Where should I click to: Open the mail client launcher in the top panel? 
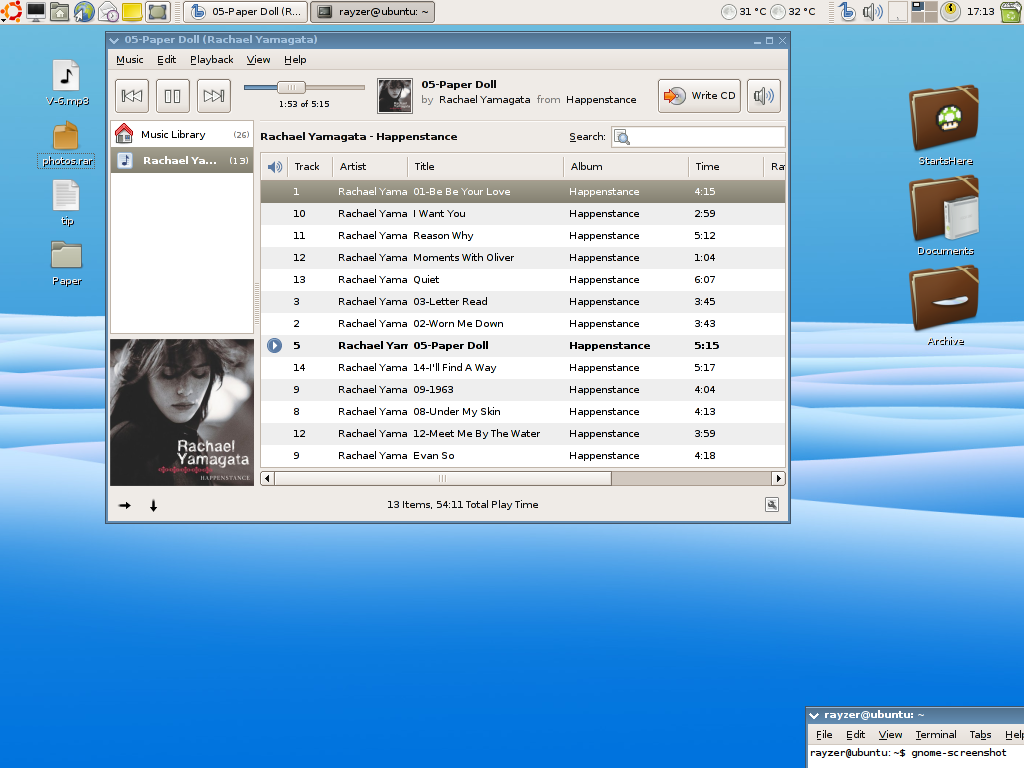point(108,11)
